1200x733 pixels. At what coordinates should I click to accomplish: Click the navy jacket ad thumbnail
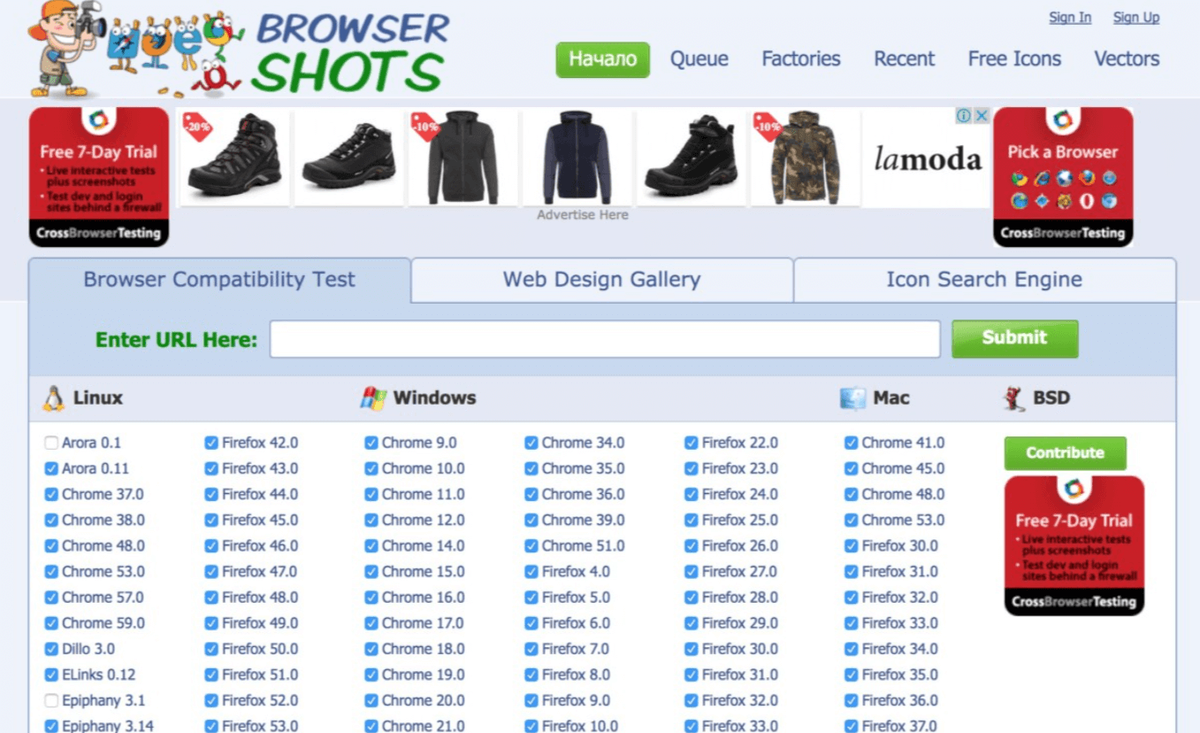tap(577, 157)
